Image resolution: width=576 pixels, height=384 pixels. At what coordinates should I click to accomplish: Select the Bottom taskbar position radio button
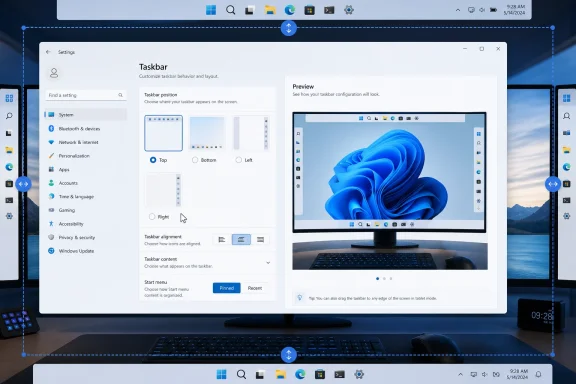[195, 160]
